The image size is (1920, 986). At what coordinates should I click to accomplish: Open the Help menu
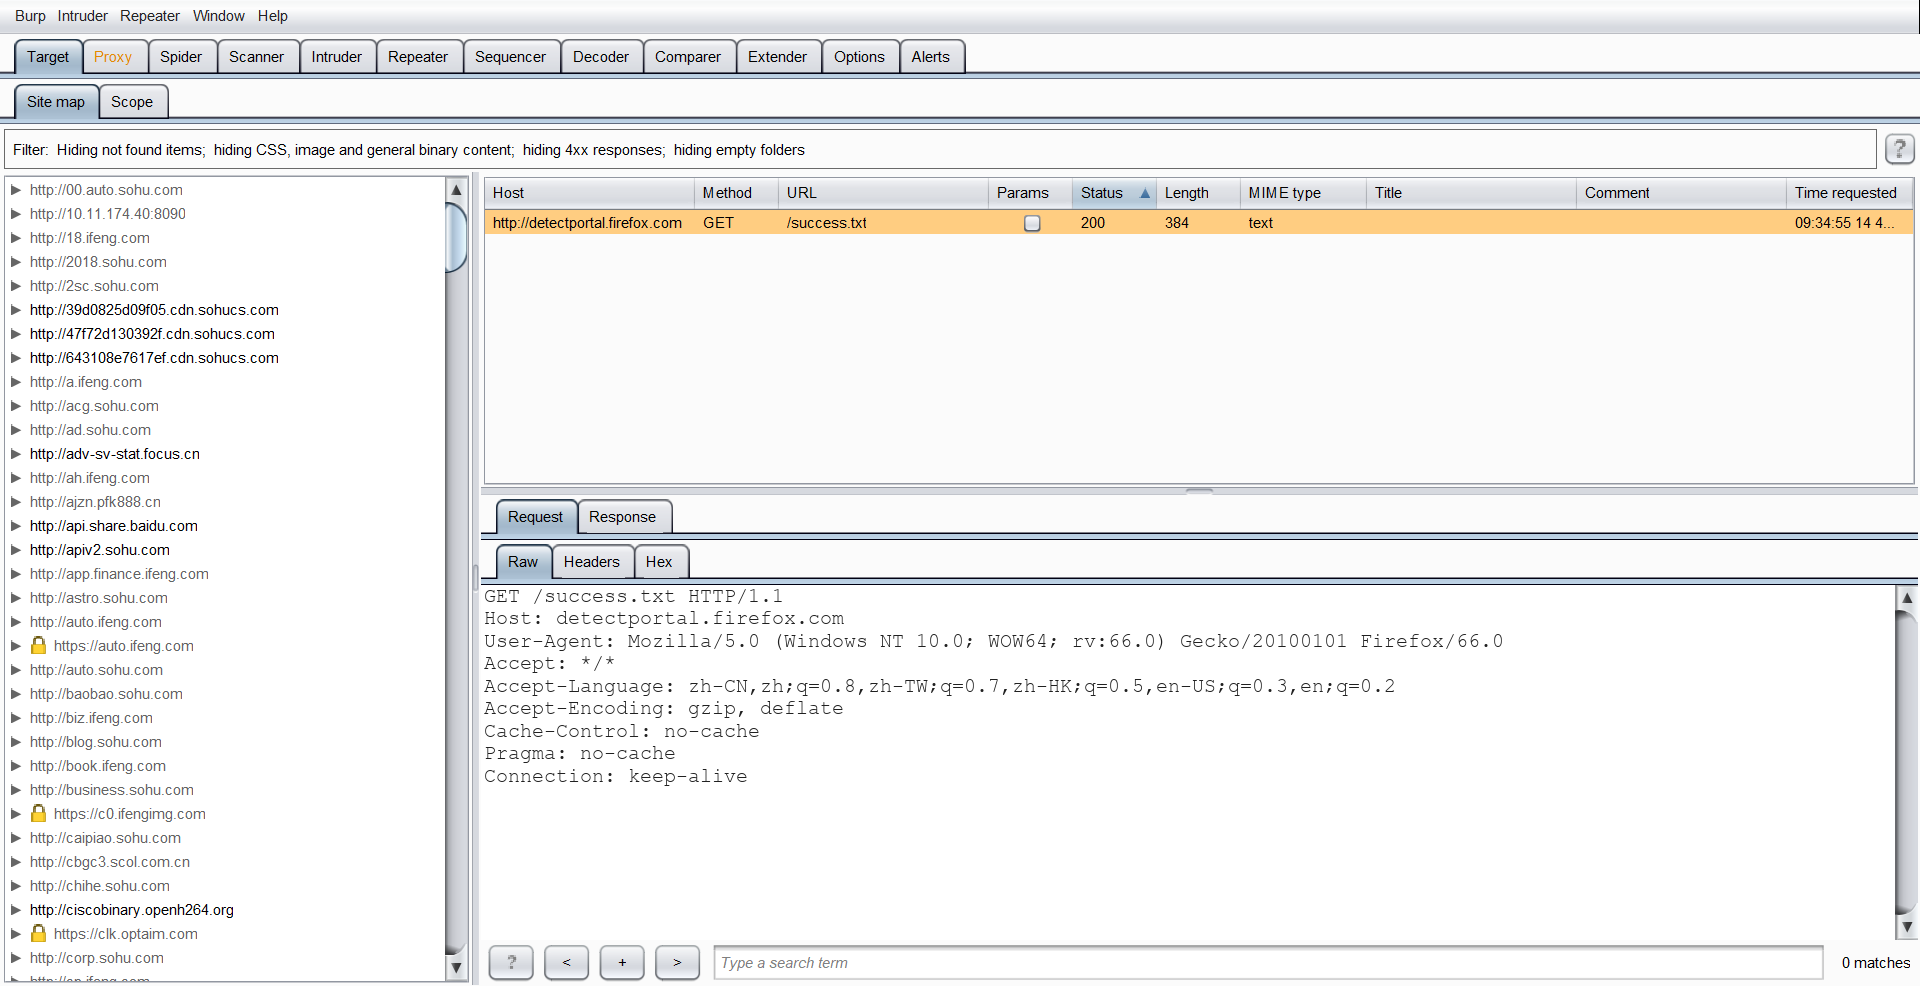pyautogui.click(x=273, y=16)
